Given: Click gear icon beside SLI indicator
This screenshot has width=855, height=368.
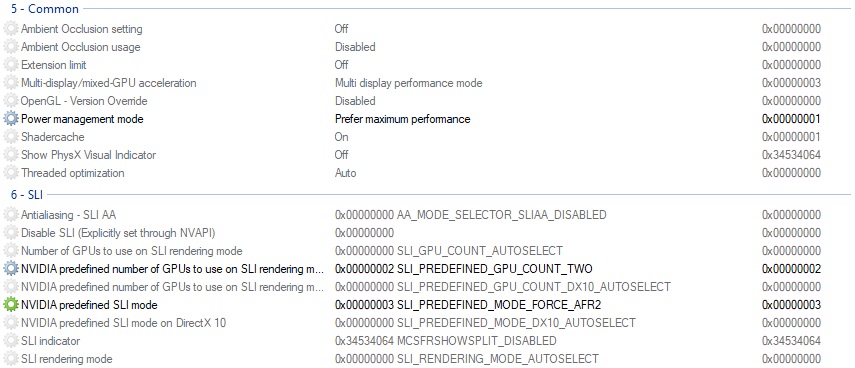Looking at the screenshot, I should (11, 341).
